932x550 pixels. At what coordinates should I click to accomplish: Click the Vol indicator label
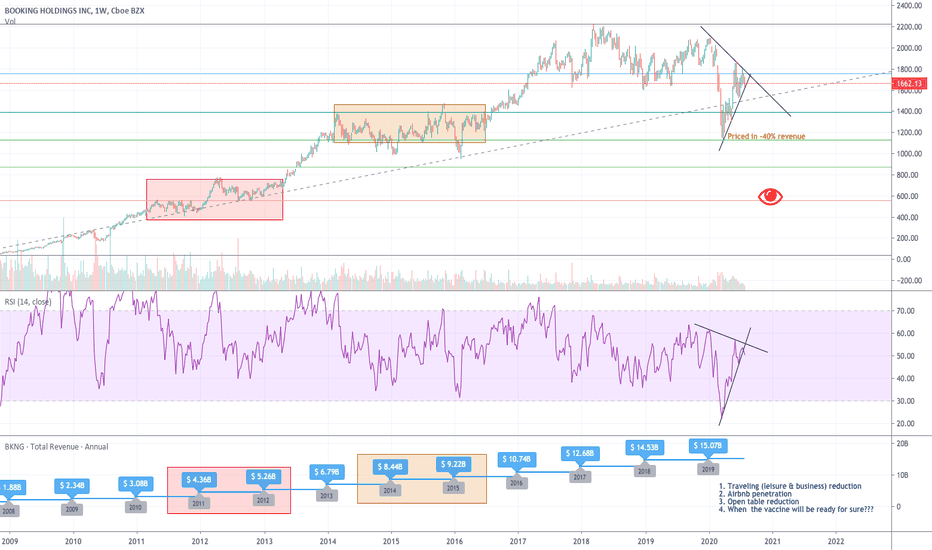click(x=10, y=21)
